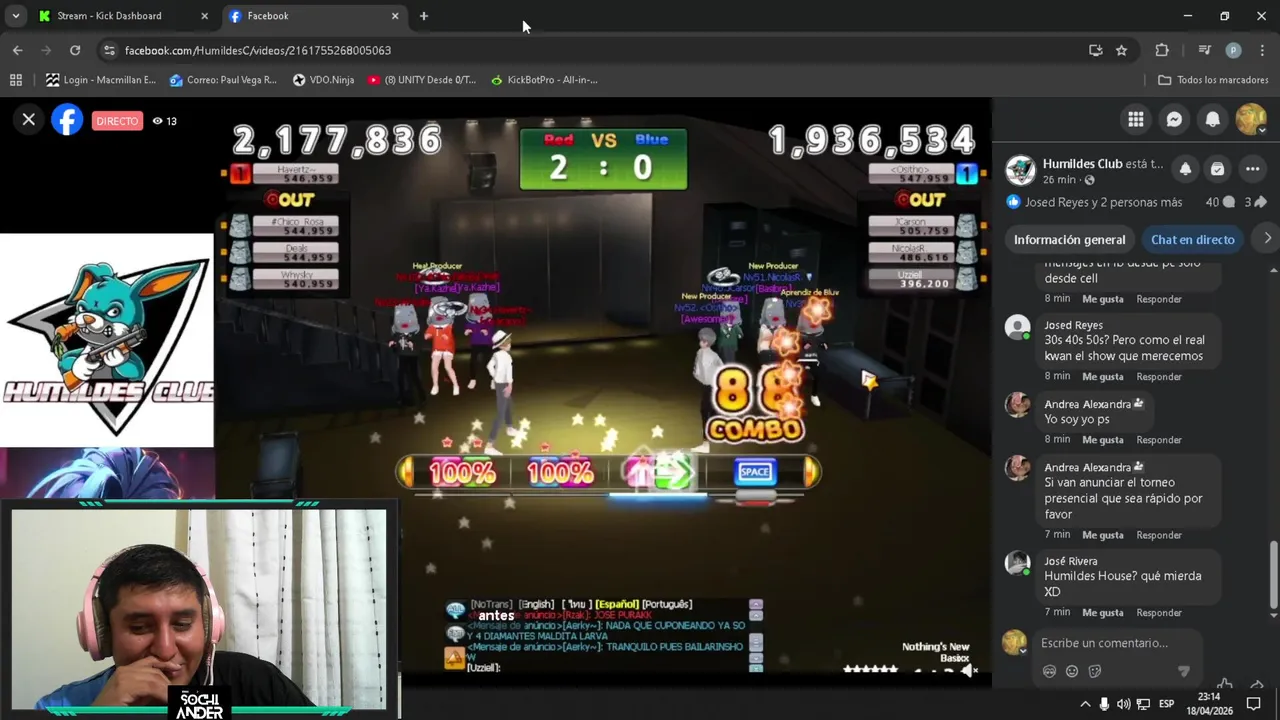
Task: Click the 3 shares count
Action: point(1252,202)
